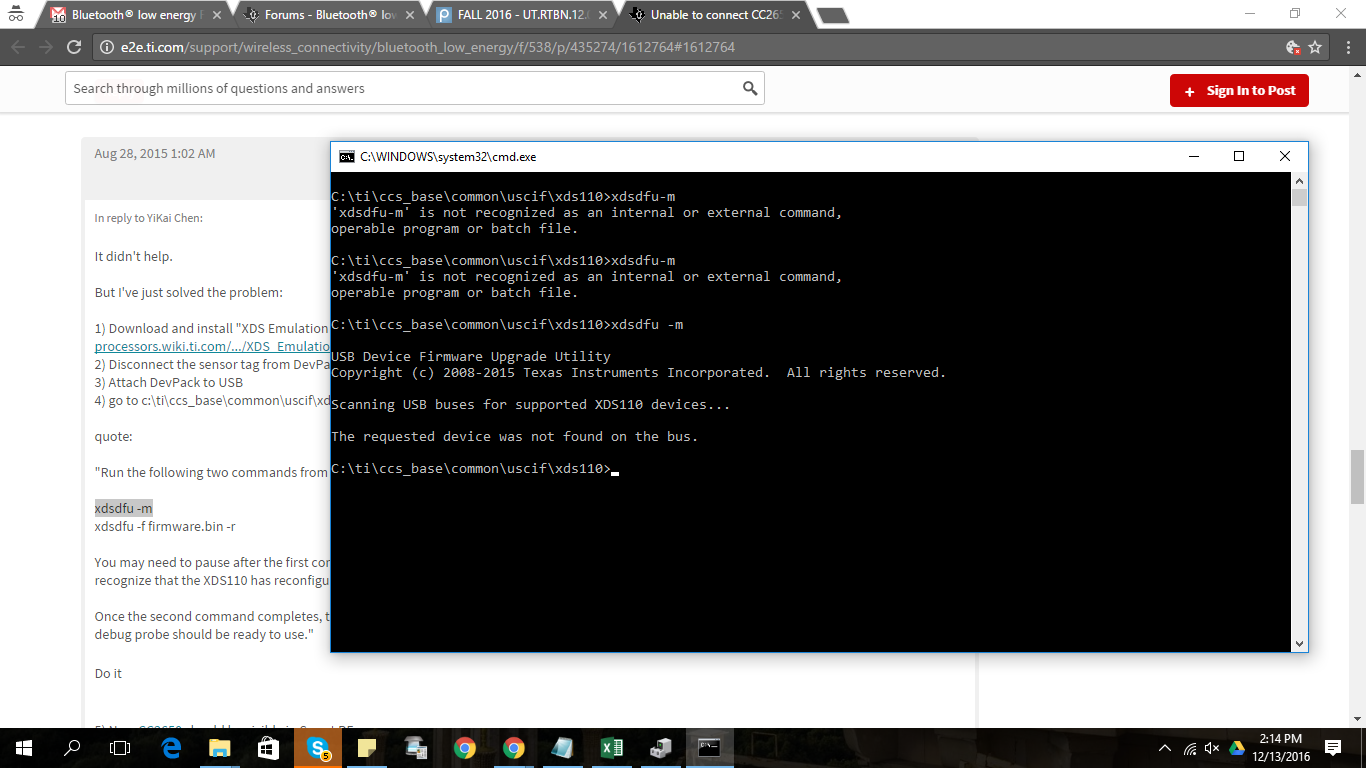Click the 'xdsdfu -f firmware.bin -r' line
The width and height of the screenshot is (1366, 768).
[165, 526]
